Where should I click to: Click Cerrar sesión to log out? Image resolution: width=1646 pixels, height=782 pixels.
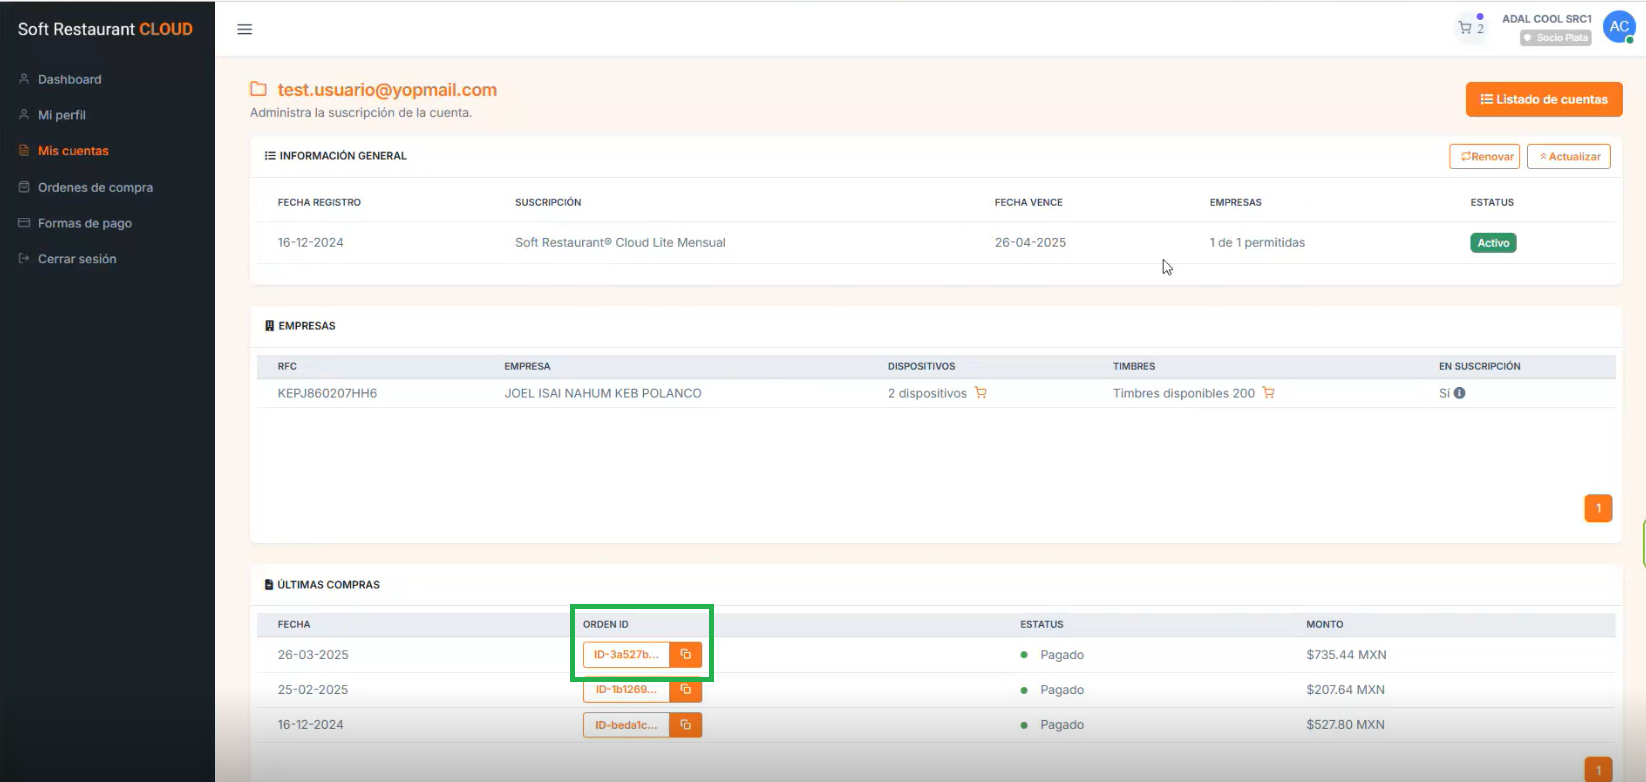click(x=77, y=259)
